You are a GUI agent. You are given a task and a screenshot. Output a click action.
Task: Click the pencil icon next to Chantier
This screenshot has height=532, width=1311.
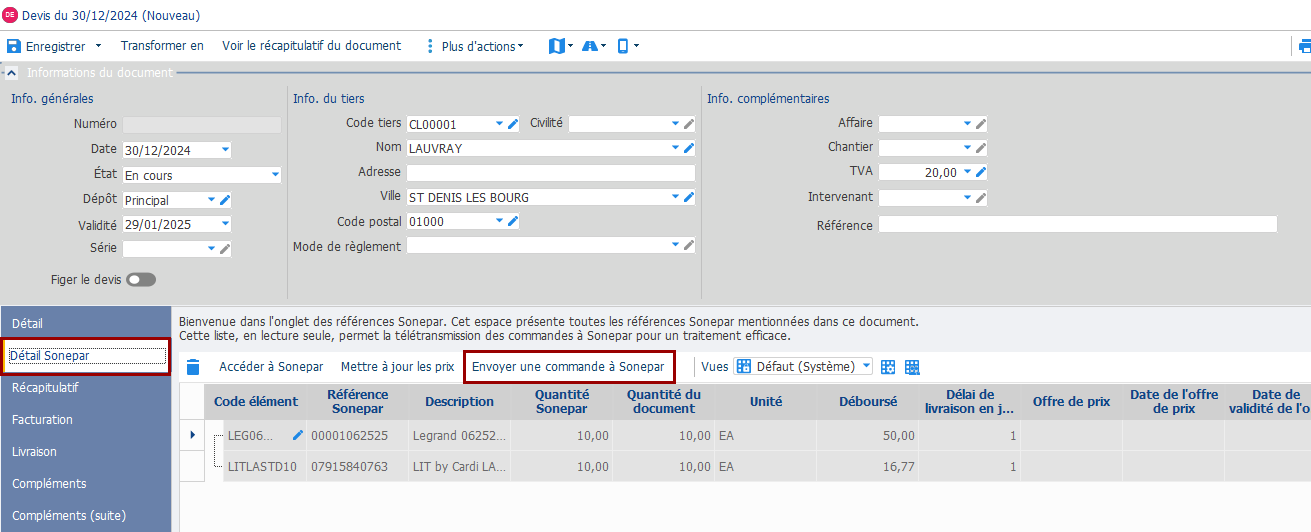click(981, 148)
